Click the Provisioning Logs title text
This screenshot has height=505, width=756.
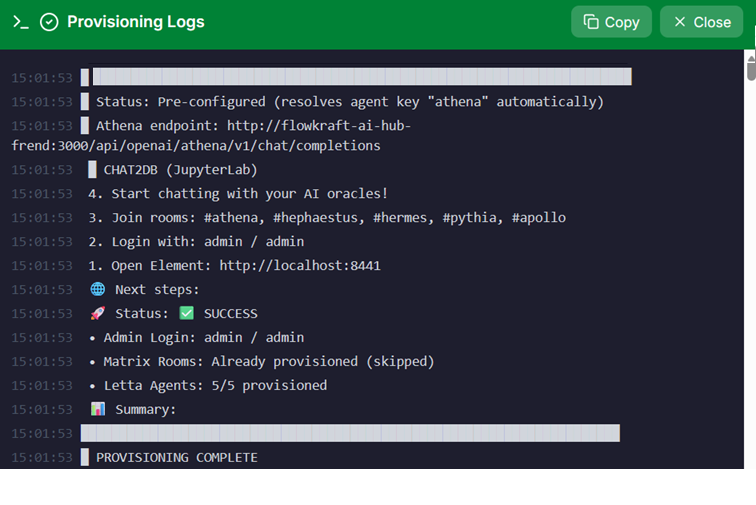tap(135, 22)
